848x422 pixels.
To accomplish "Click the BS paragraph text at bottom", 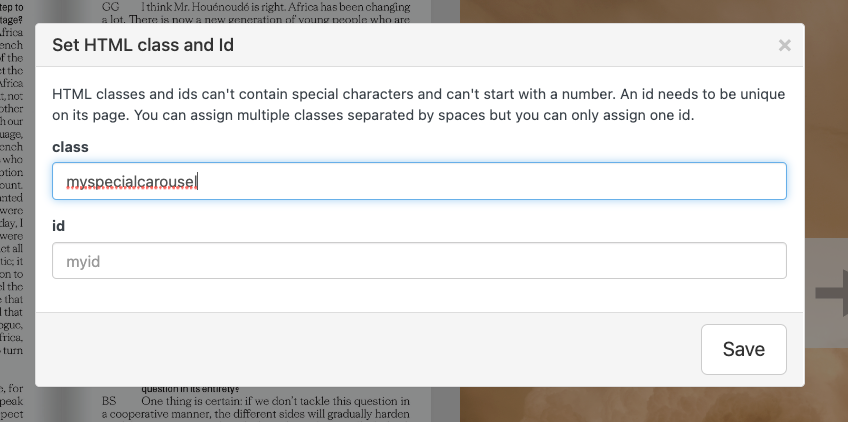I will pyautogui.click(x=270, y=405).
